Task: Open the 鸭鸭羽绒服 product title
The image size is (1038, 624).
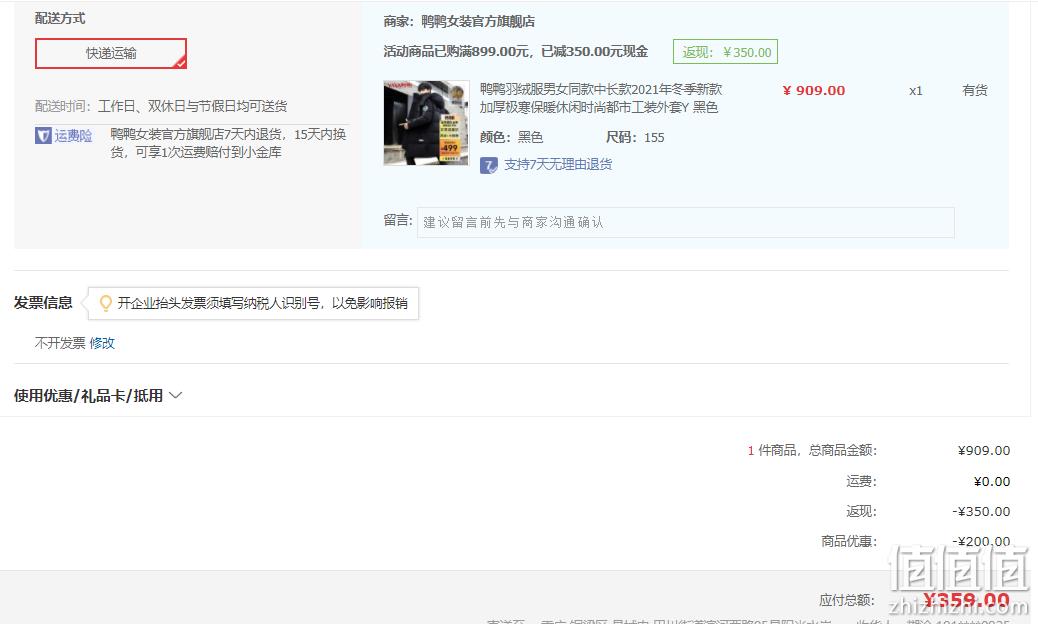Action: [x=600, y=98]
